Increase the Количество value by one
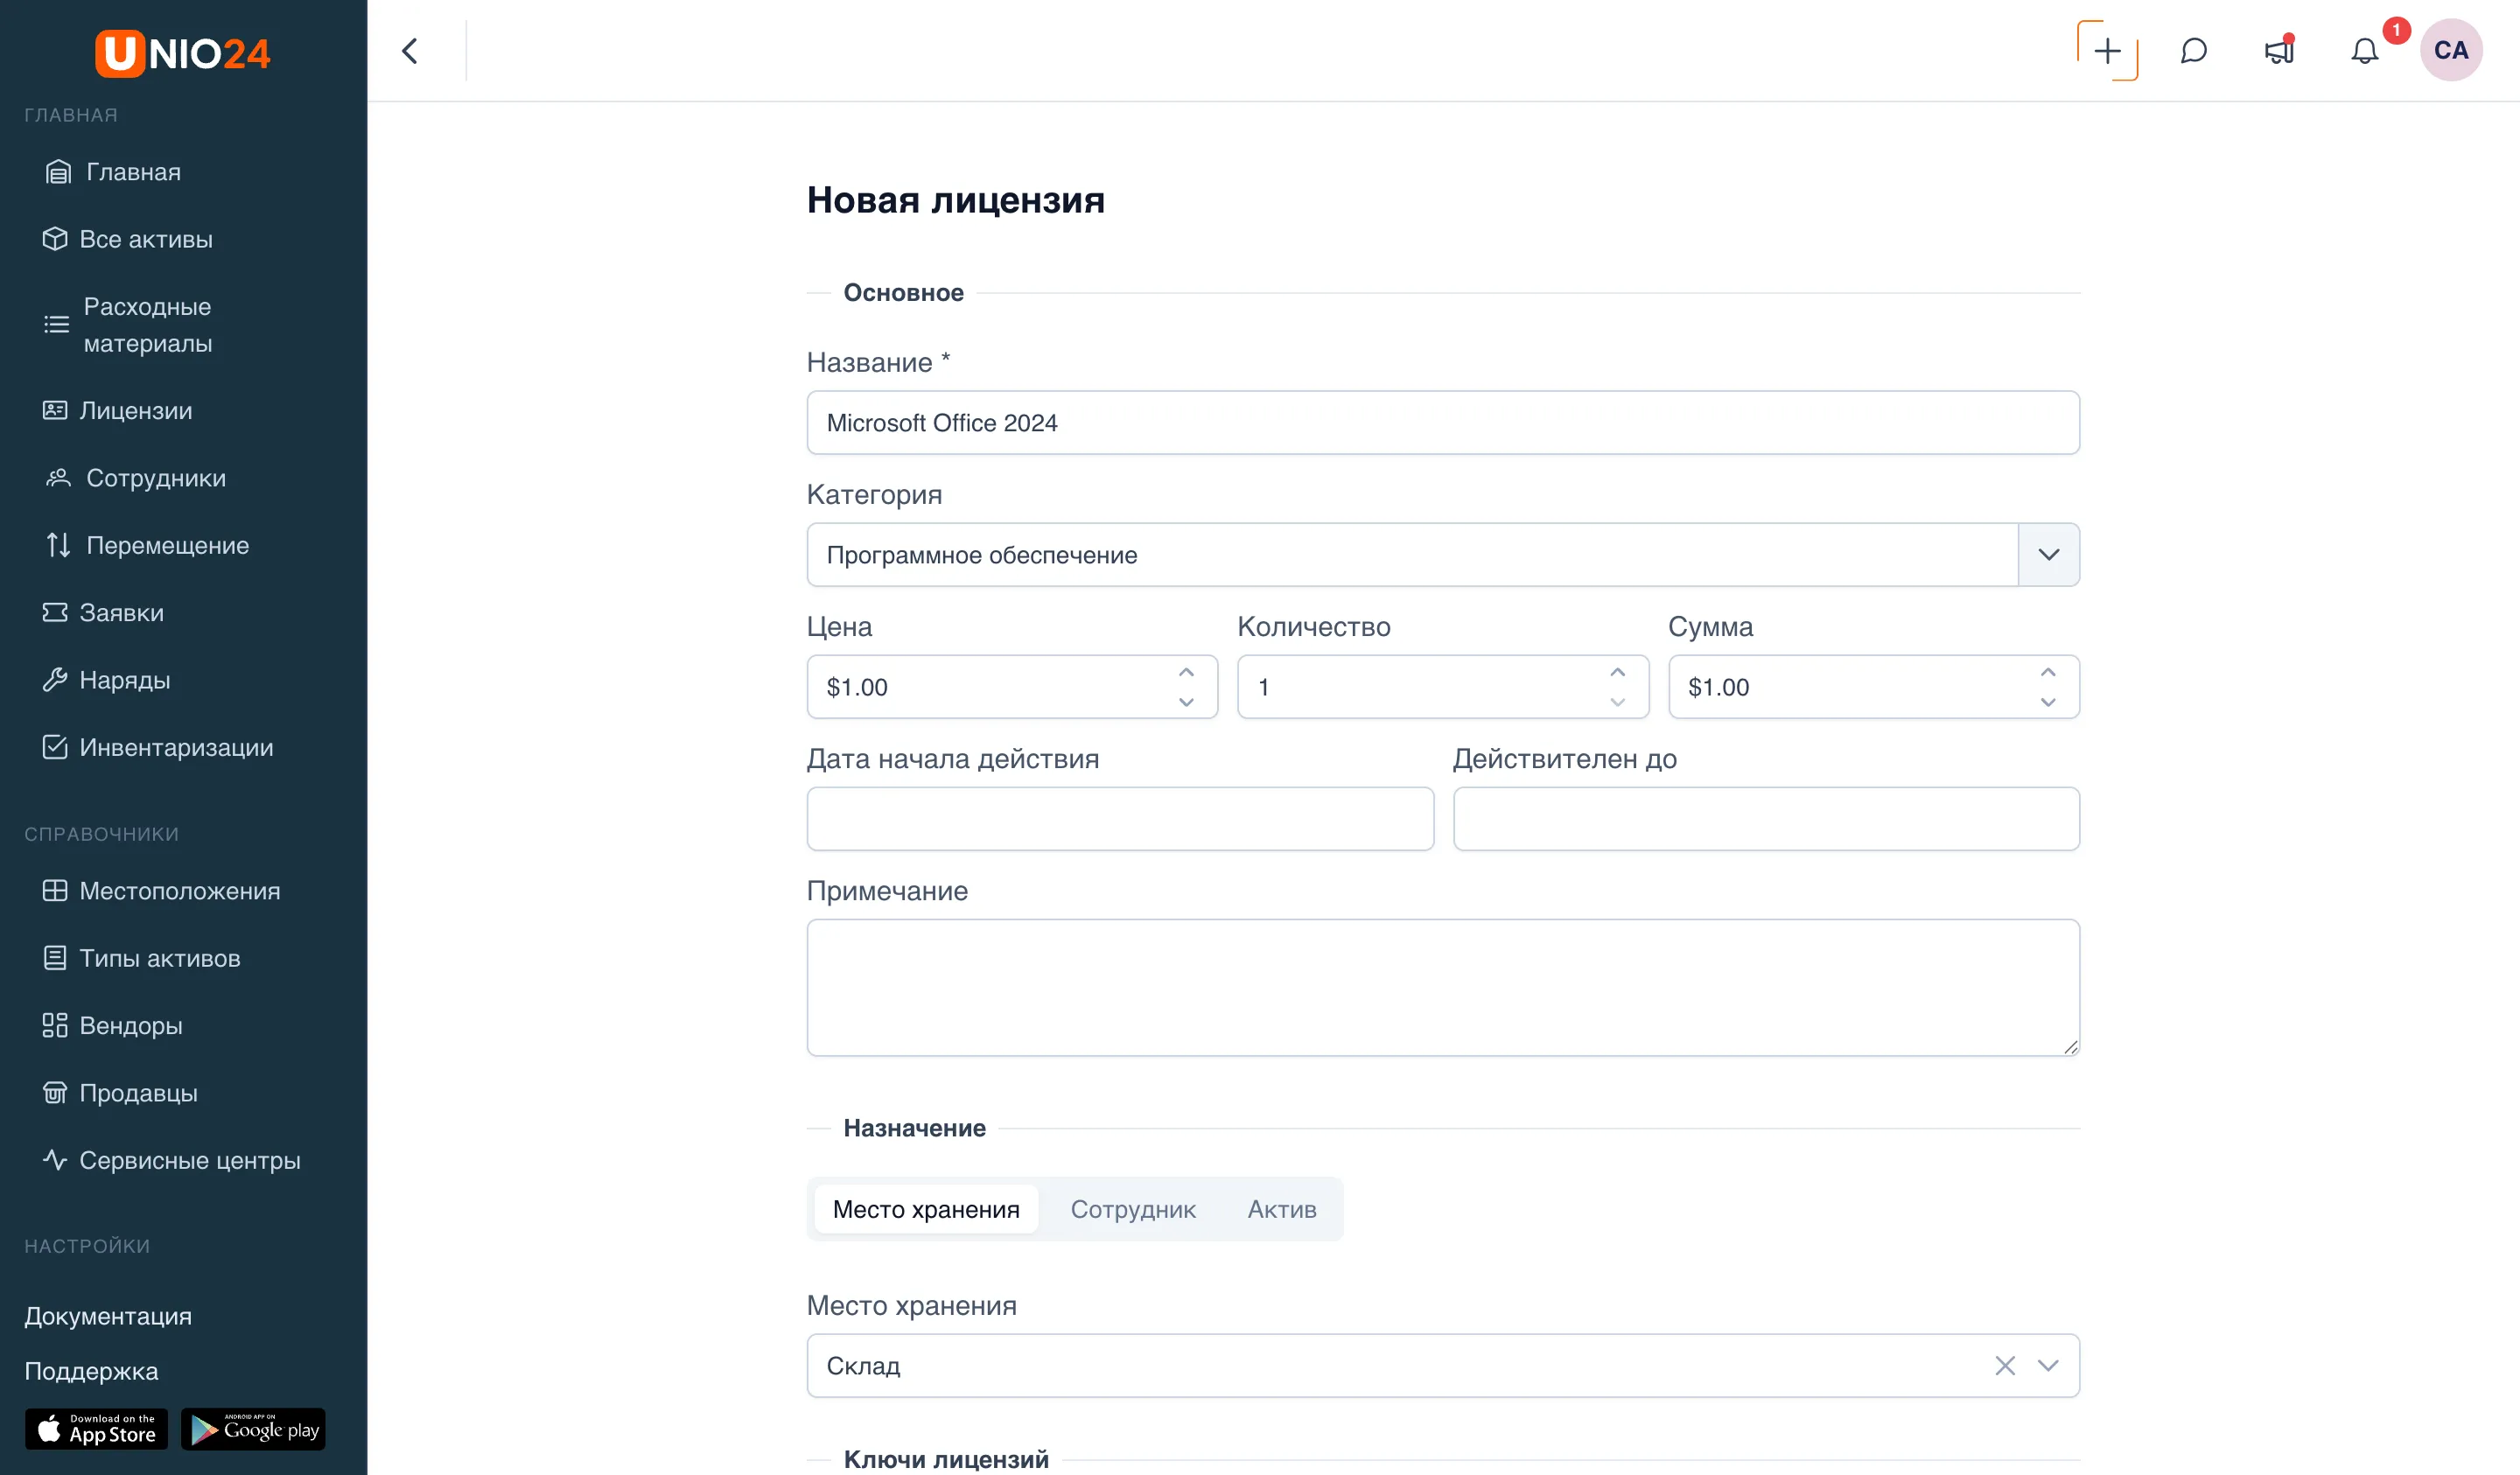 coord(1617,673)
